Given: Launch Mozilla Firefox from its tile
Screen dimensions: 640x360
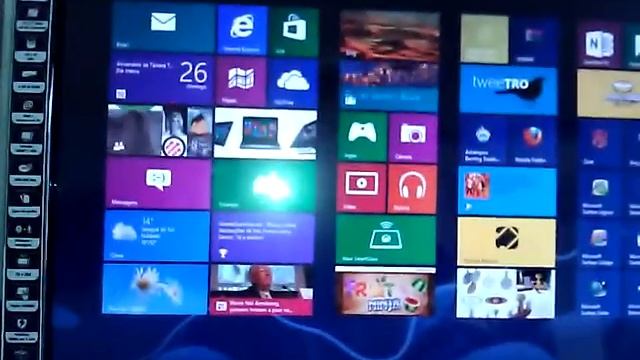Looking at the screenshot, I should coord(532,141).
